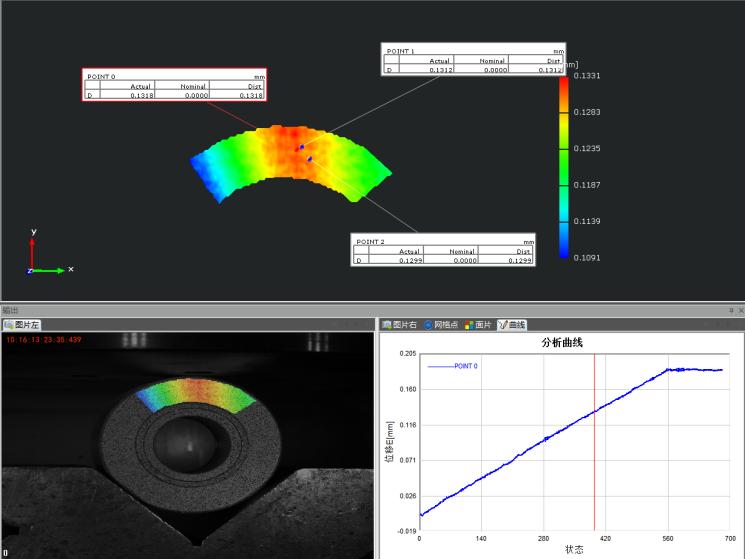The image size is (745, 559).
Task: Close the 输出 output panel
Action: click(x=740, y=311)
